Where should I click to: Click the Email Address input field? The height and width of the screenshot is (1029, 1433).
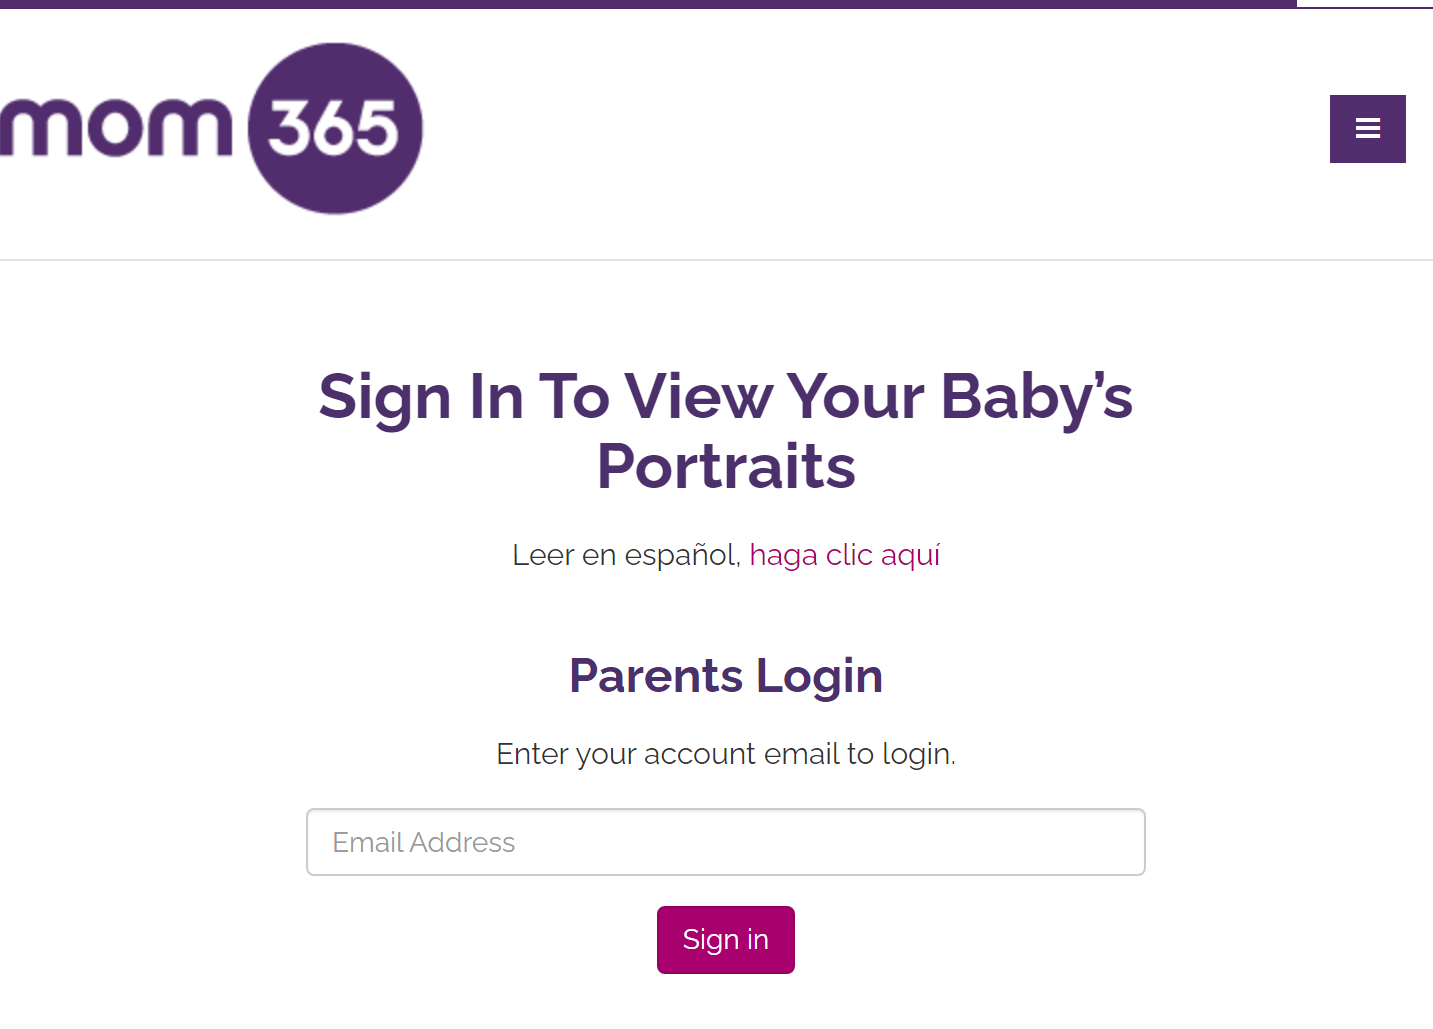coord(725,842)
